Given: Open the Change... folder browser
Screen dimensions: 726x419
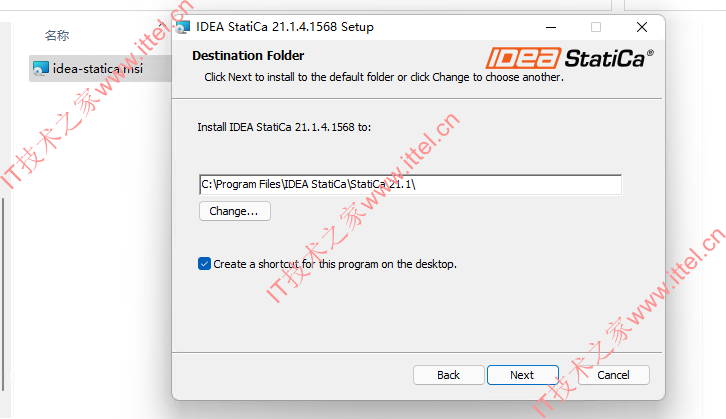Looking at the screenshot, I should (x=235, y=211).
